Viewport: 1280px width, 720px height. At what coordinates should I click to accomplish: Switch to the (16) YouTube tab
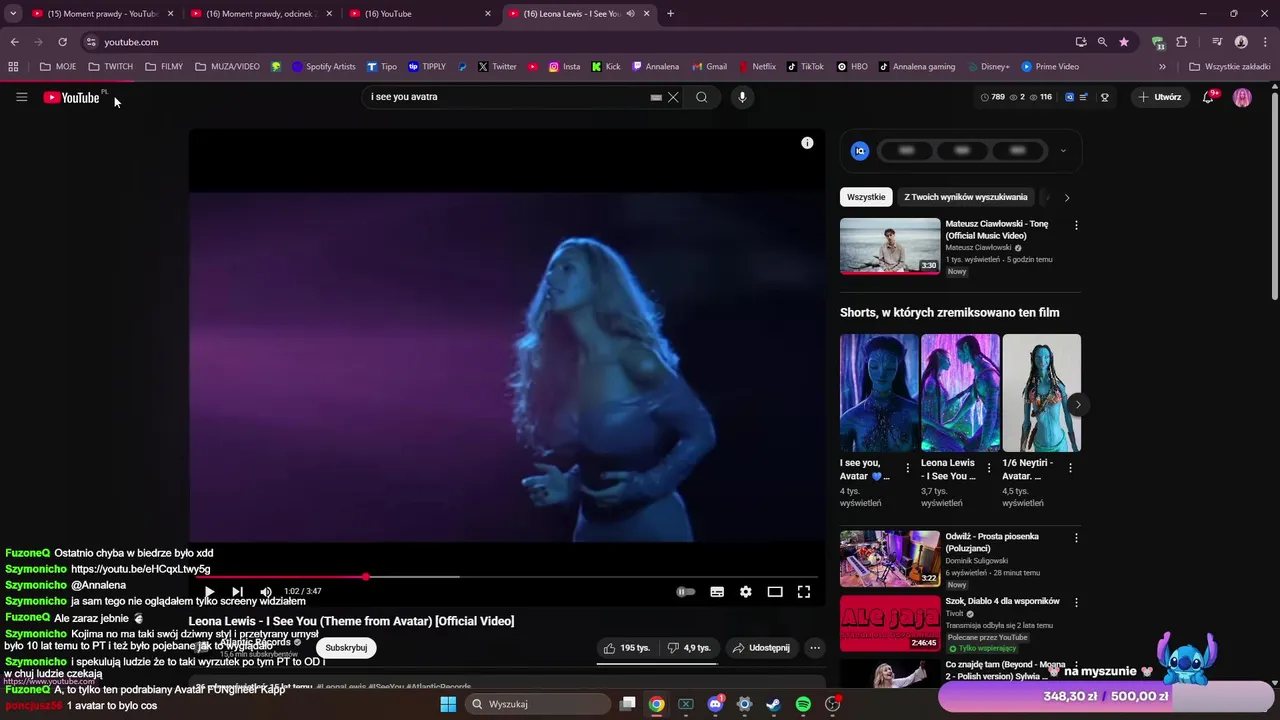(419, 14)
